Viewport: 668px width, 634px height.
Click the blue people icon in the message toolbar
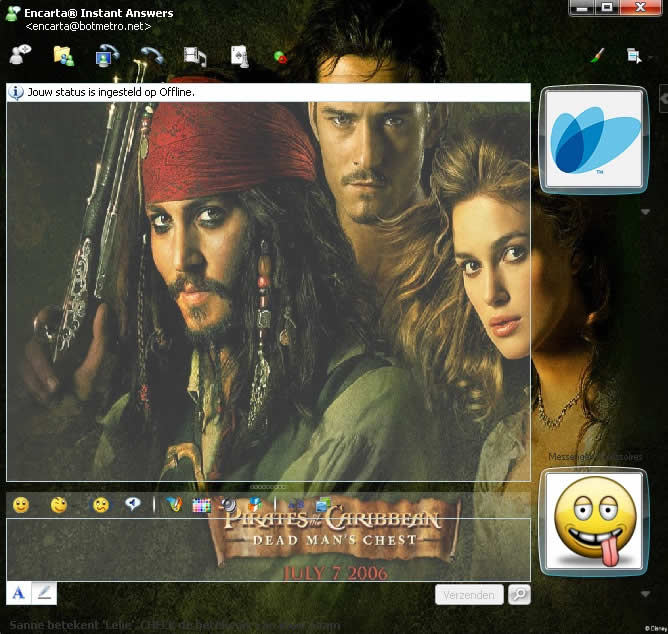[x=296, y=504]
